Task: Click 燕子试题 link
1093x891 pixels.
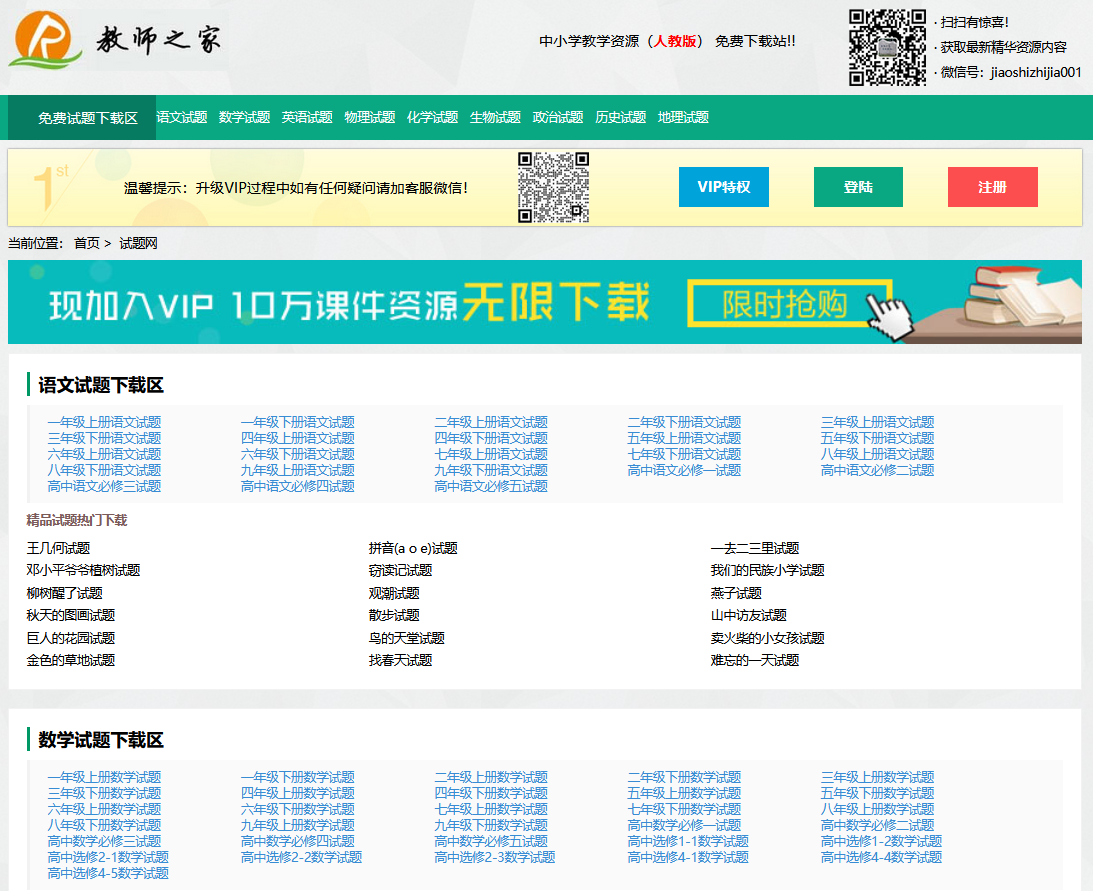Action: tap(736, 593)
